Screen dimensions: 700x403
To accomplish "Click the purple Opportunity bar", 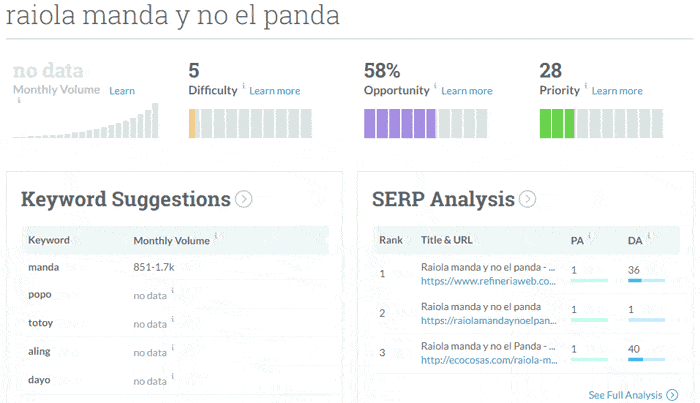I will point(400,123).
